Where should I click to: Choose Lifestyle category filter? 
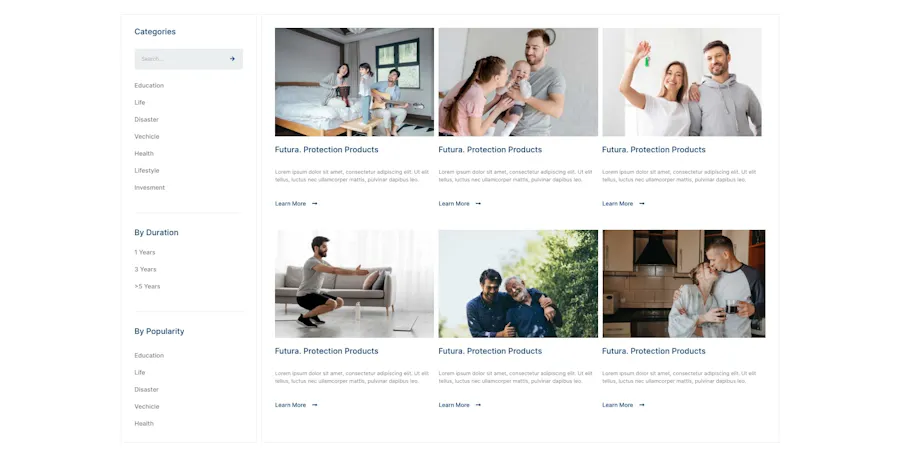pyautogui.click(x=147, y=171)
